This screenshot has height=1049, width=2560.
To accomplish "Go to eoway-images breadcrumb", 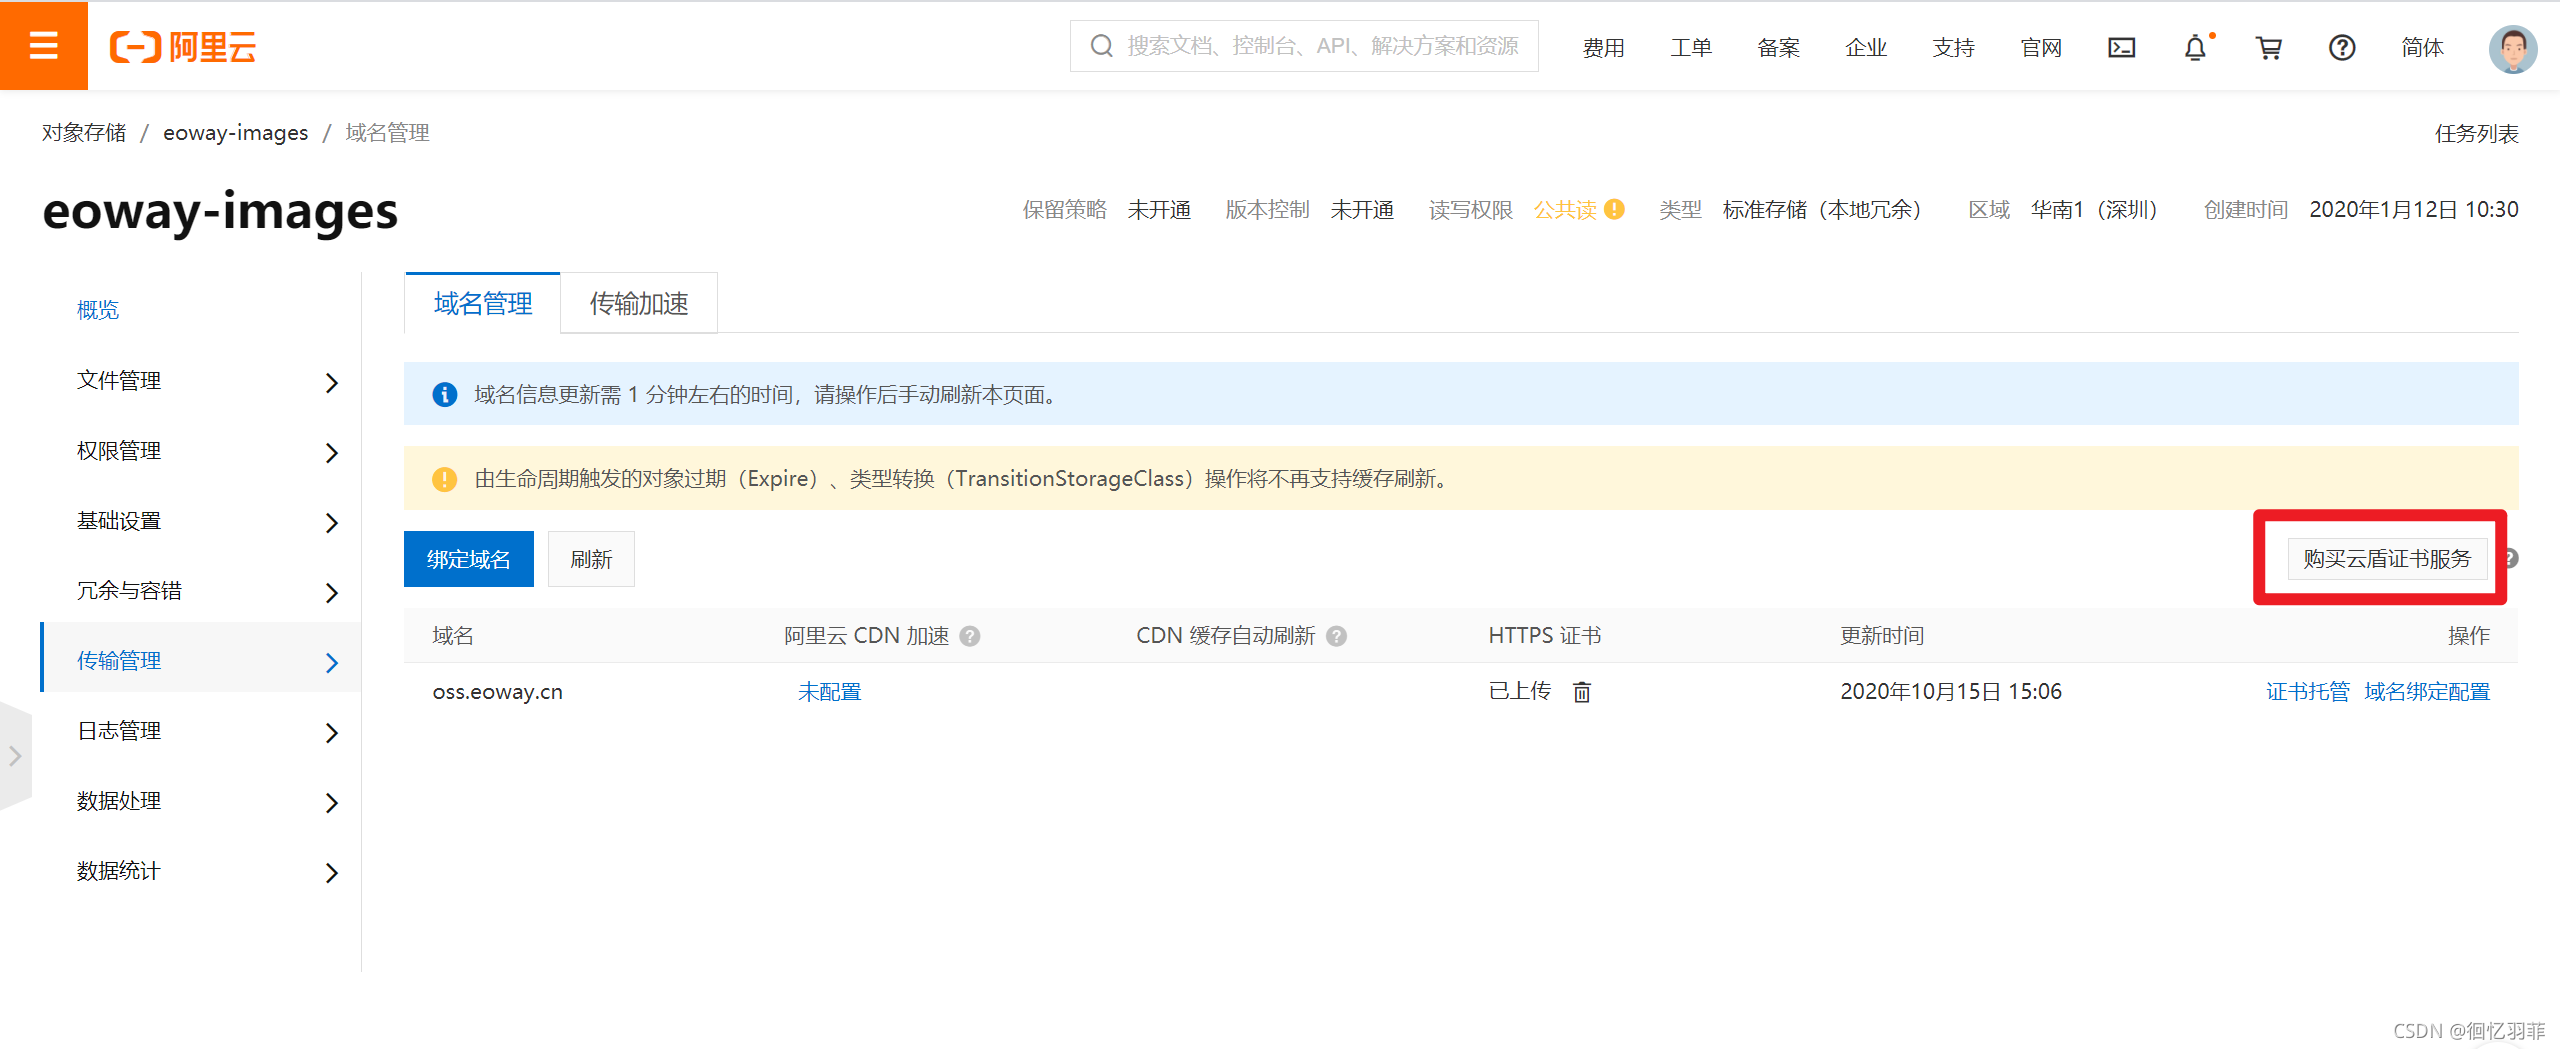I will point(236,133).
